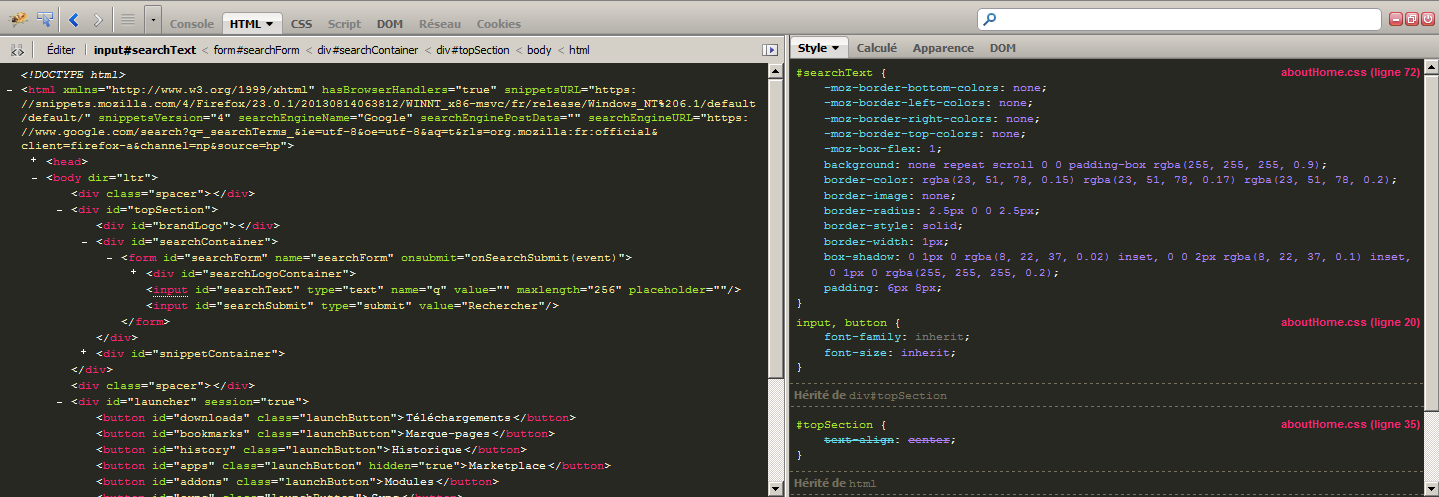
Task: Expand the snippetContainer div node
Action: coord(83,353)
